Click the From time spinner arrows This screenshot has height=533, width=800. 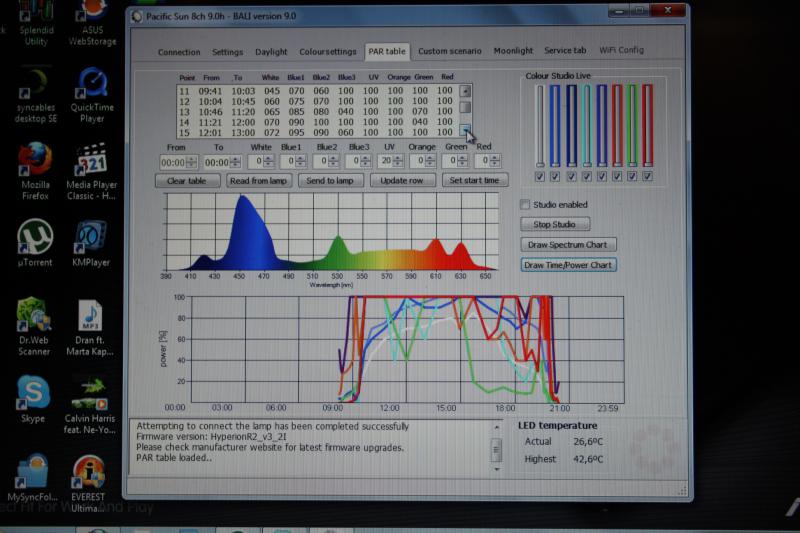point(191,161)
